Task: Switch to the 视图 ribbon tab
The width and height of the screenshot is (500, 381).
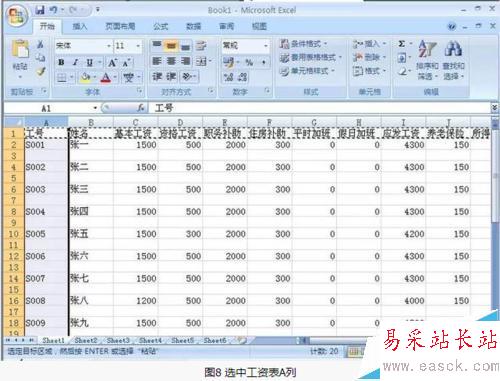Action: coord(259,26)
